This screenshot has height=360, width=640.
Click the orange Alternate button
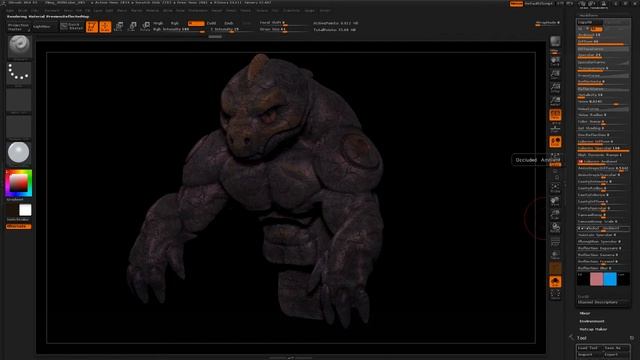(18, 226)
